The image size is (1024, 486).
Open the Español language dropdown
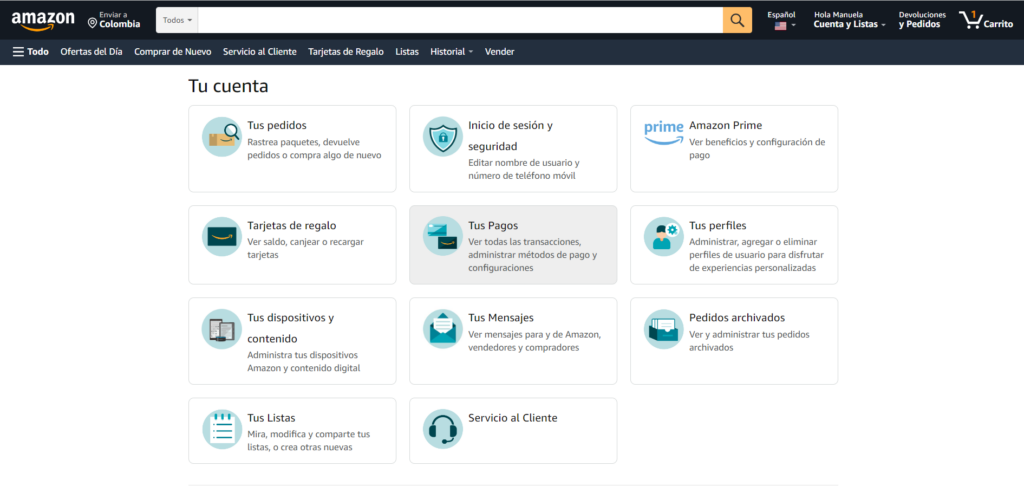[781, 20]
